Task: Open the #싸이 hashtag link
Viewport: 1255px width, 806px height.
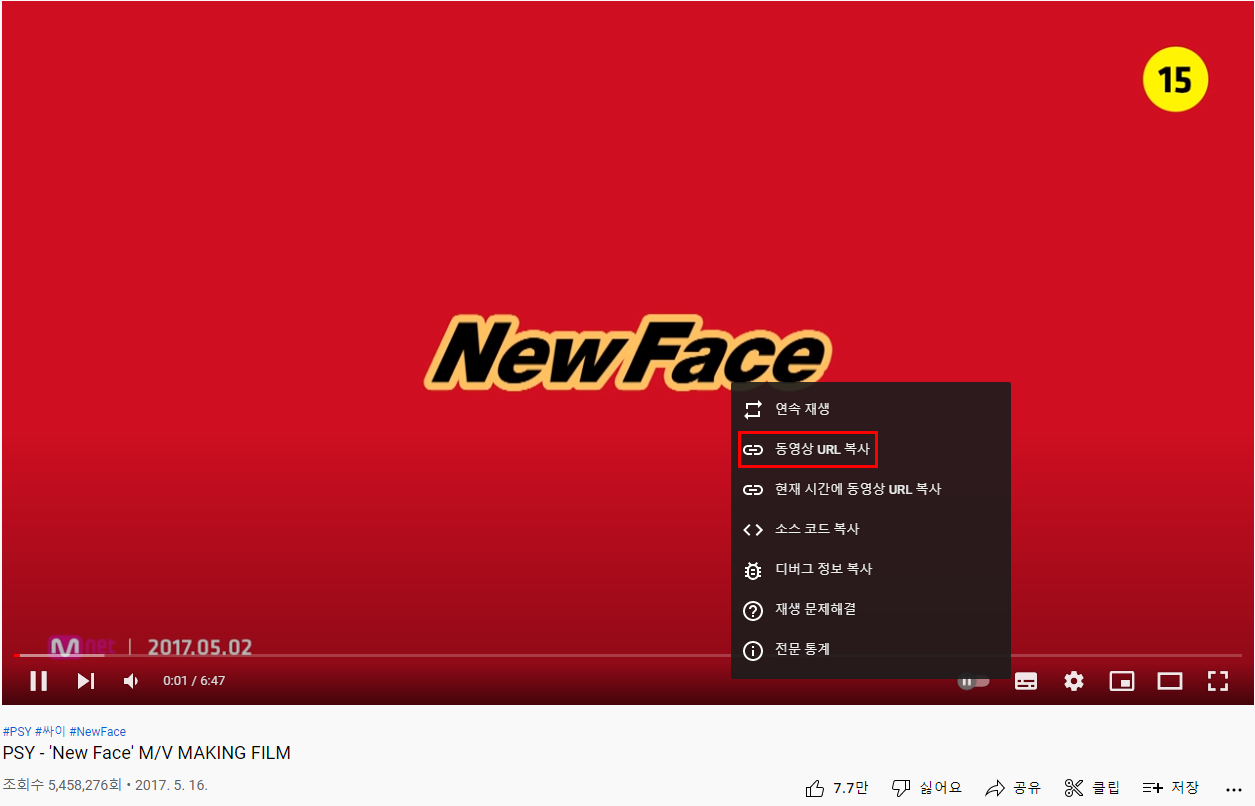Action: [50, 732]
